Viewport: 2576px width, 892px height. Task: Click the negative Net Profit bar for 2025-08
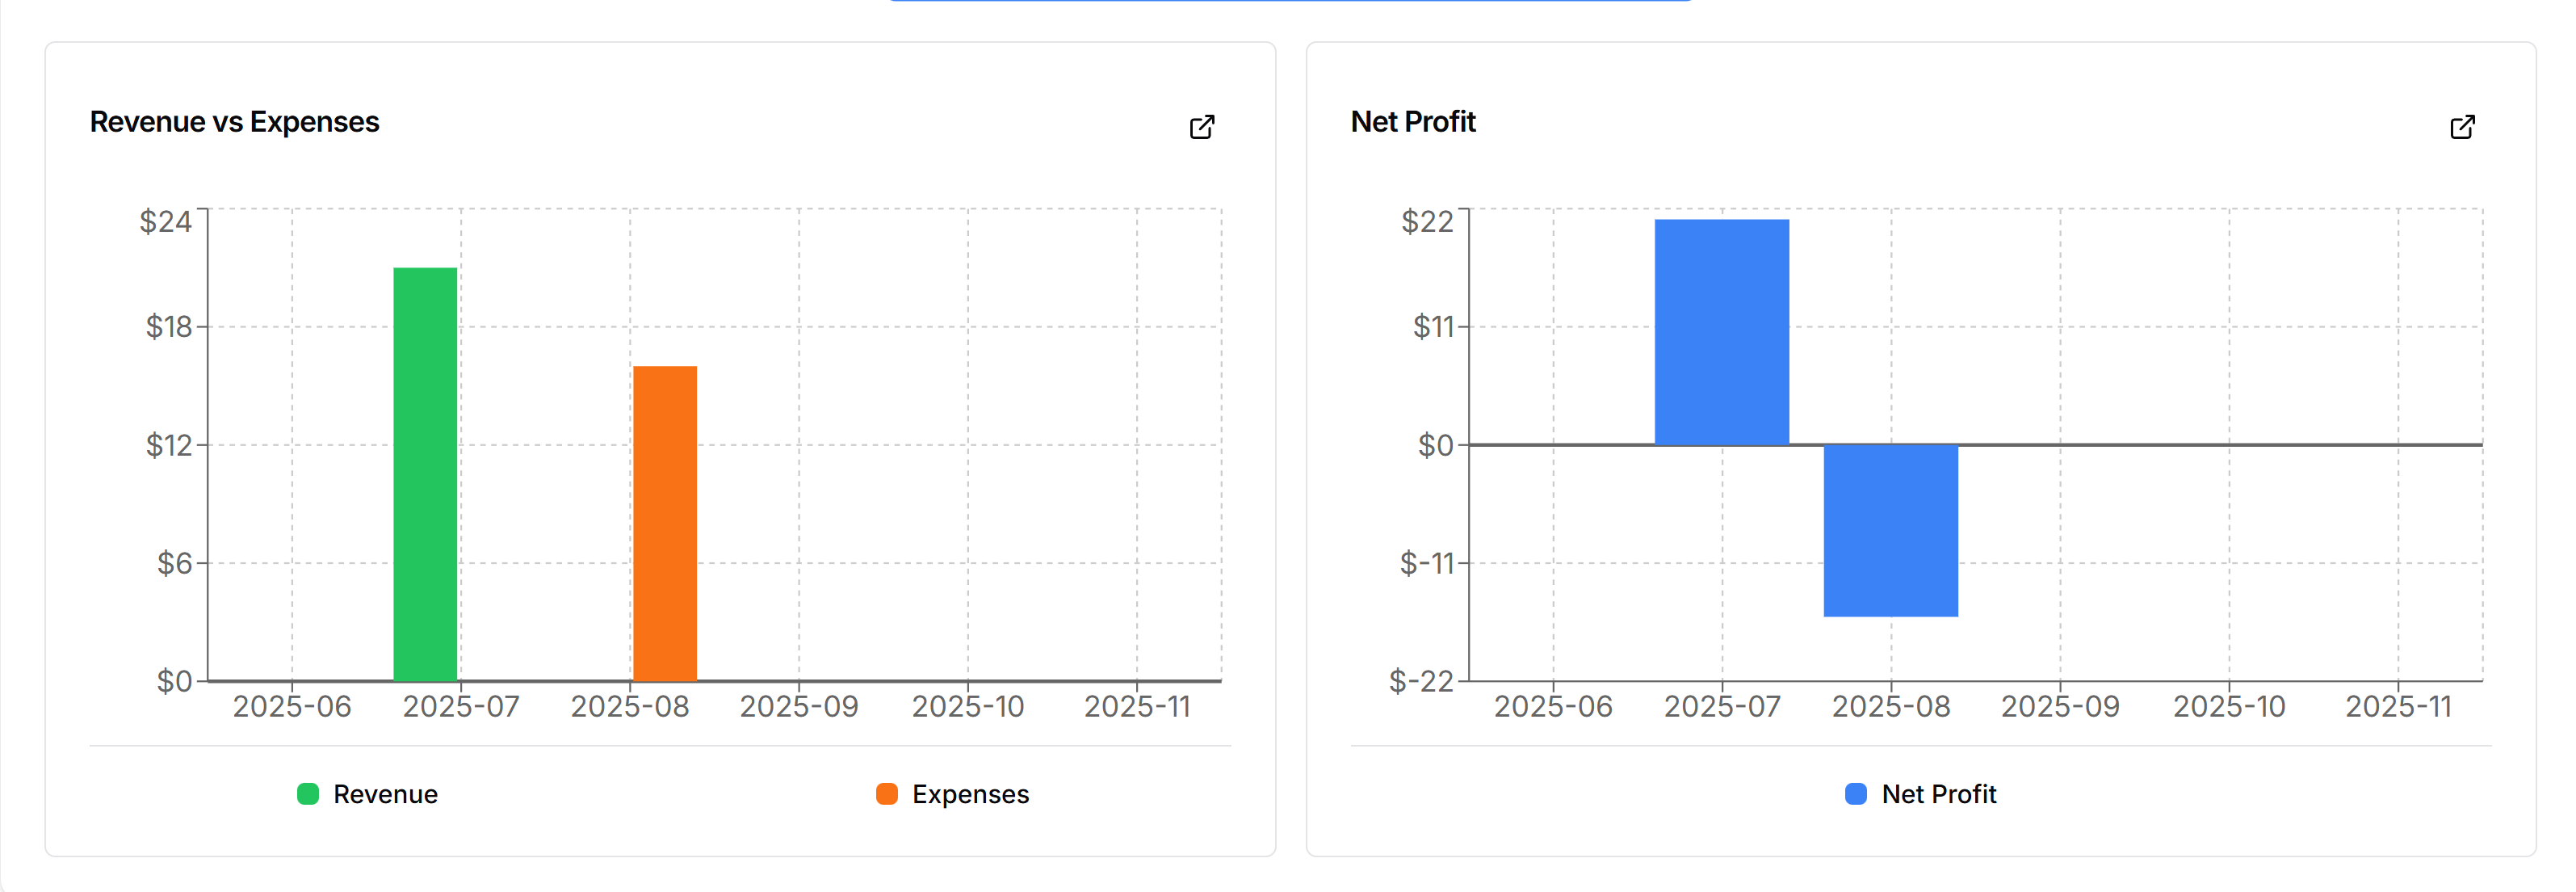pos(1890,530)
